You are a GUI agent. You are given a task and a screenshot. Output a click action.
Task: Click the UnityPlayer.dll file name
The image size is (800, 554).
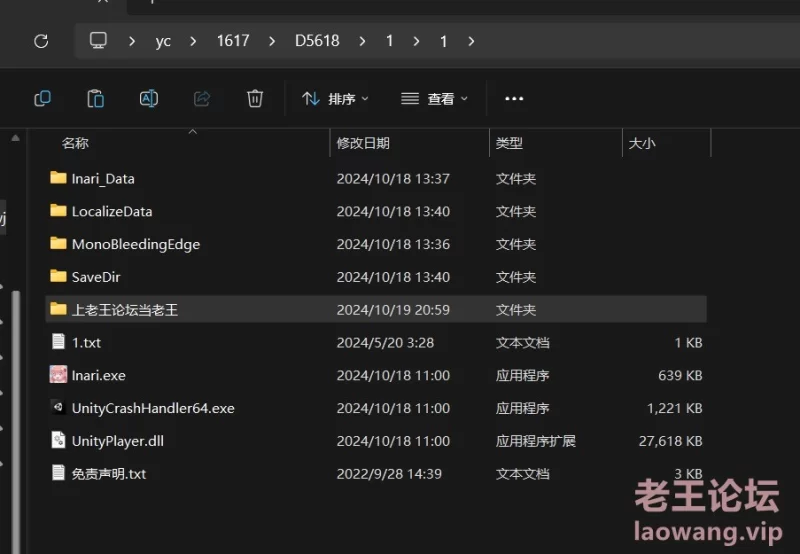point(118,441)
